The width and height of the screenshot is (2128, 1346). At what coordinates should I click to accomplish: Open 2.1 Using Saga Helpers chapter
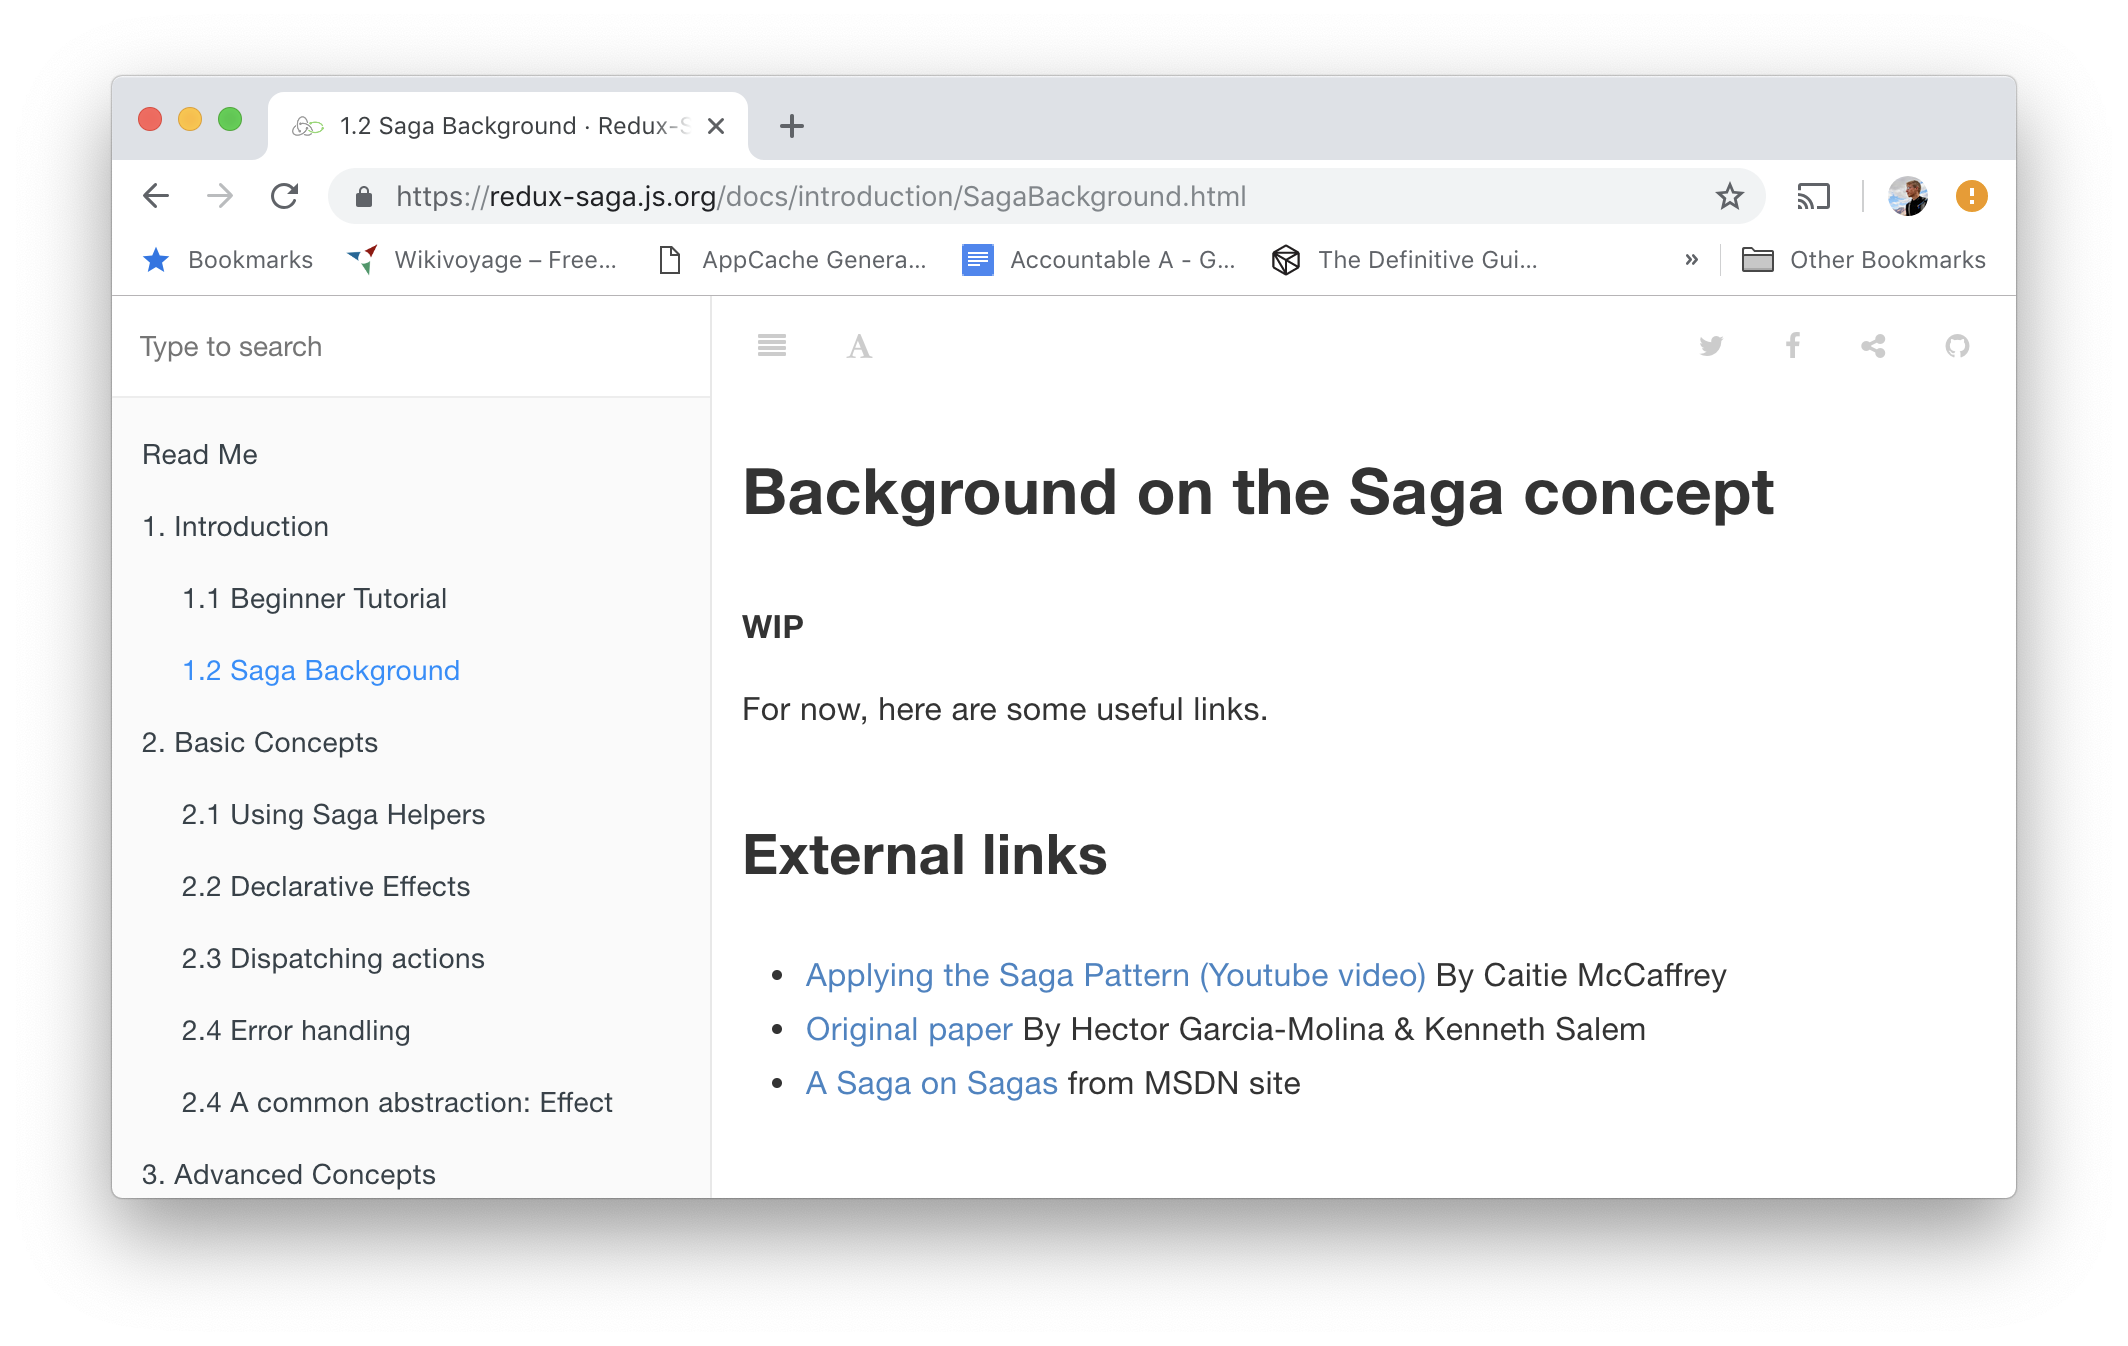(x=333, y=814)
